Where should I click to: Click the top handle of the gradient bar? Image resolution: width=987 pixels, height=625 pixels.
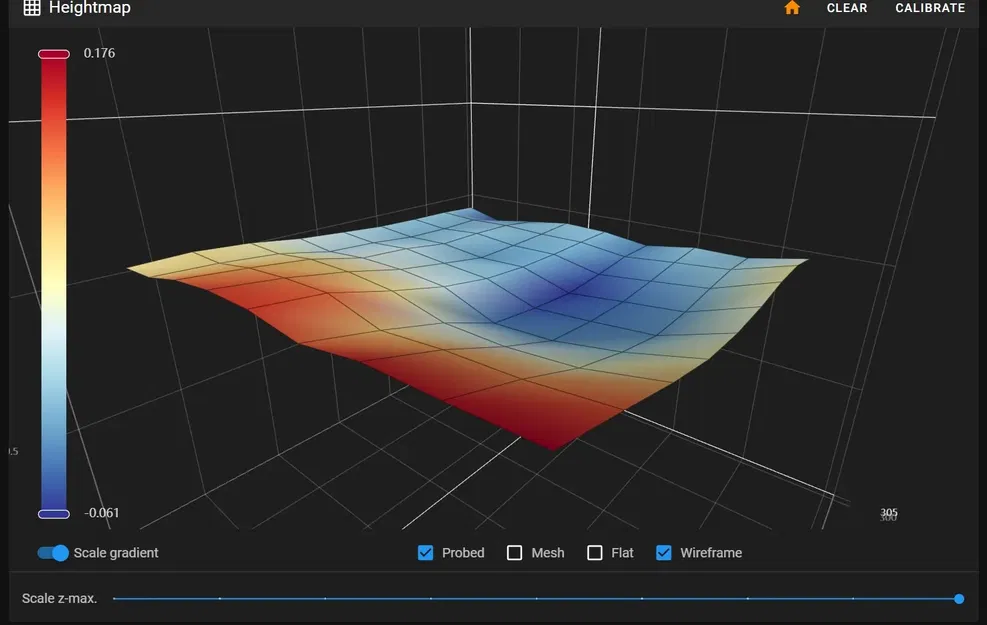pos(52,54)
